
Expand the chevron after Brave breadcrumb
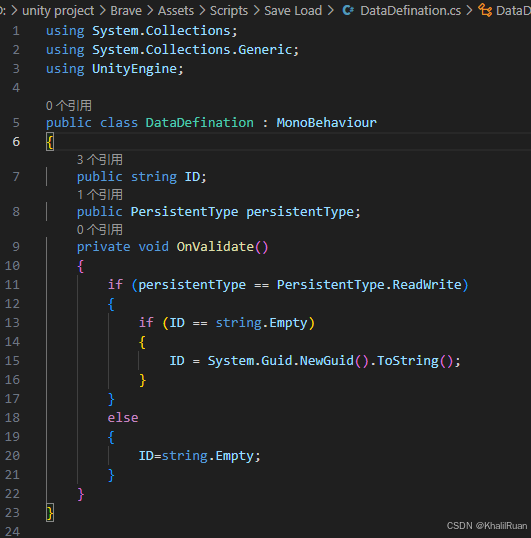pyautogui.click(x=150, y=11)
